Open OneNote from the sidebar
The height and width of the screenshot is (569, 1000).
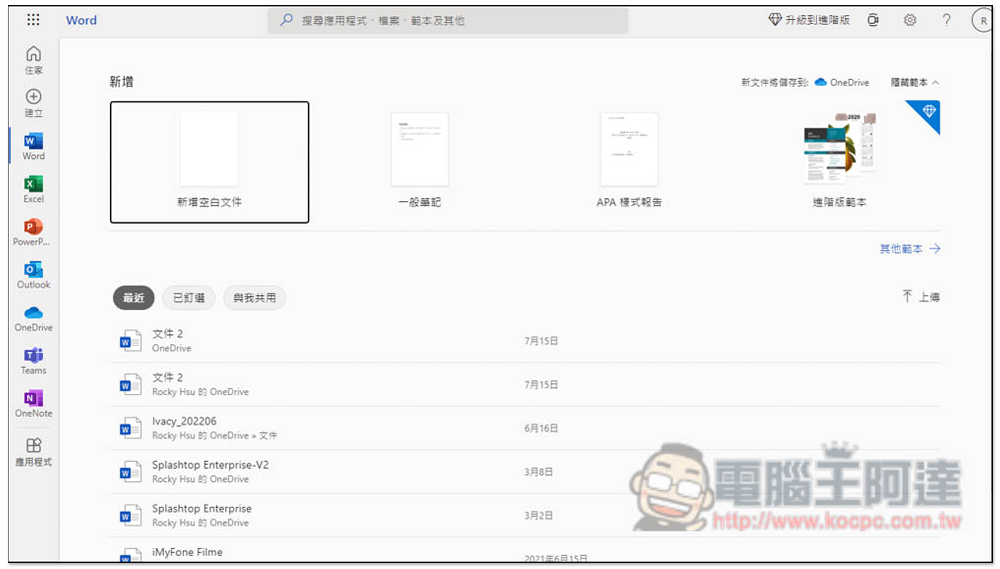click(x=33, y=403)
